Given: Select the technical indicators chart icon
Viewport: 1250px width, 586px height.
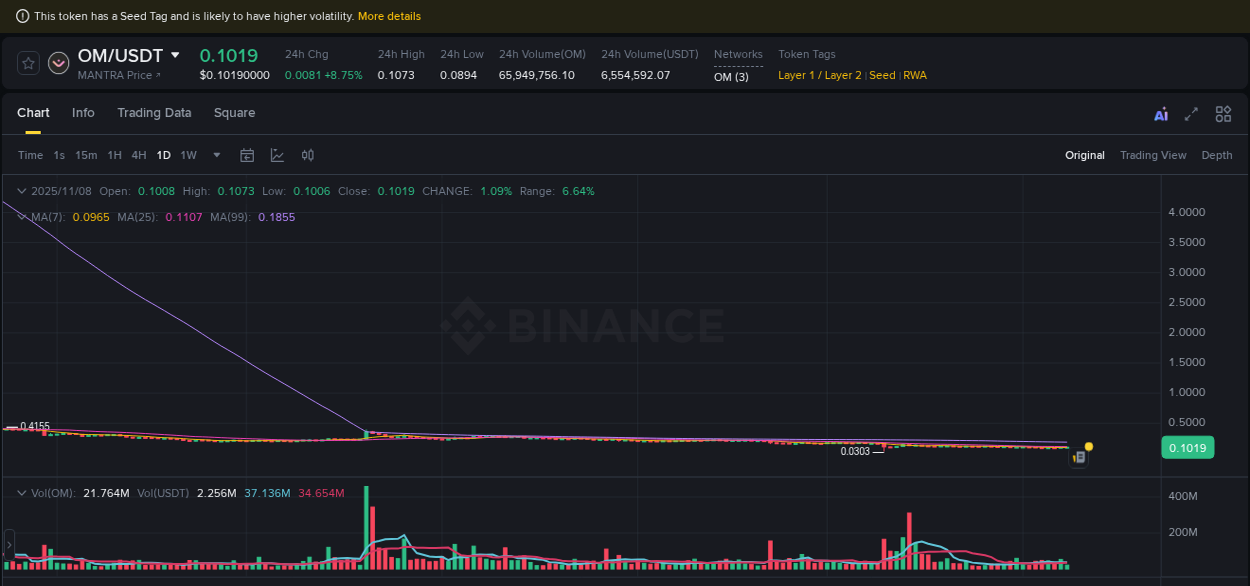Looking at the screenshot, I should 277,155.
